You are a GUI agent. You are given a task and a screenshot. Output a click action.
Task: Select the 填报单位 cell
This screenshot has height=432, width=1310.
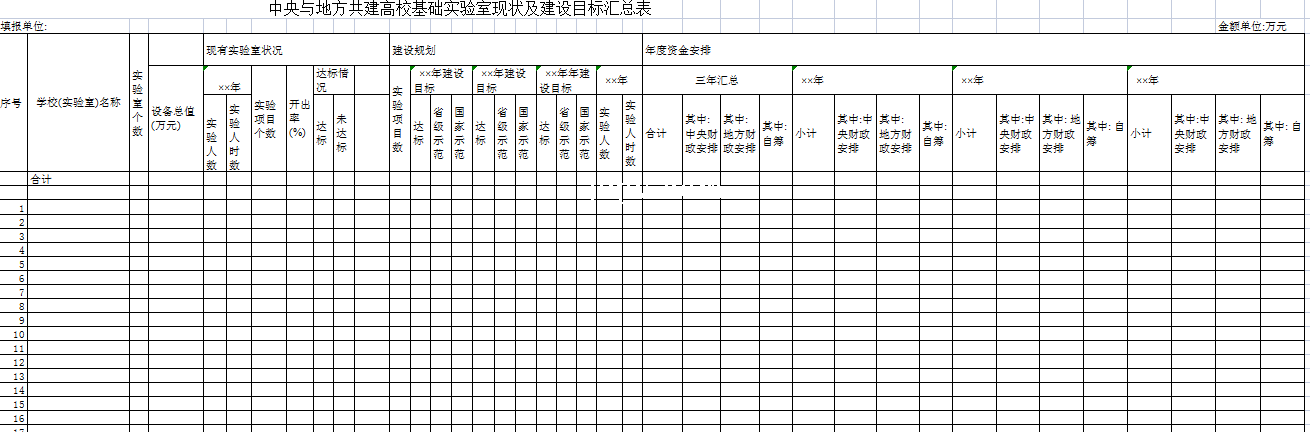[x=24, y=27]
